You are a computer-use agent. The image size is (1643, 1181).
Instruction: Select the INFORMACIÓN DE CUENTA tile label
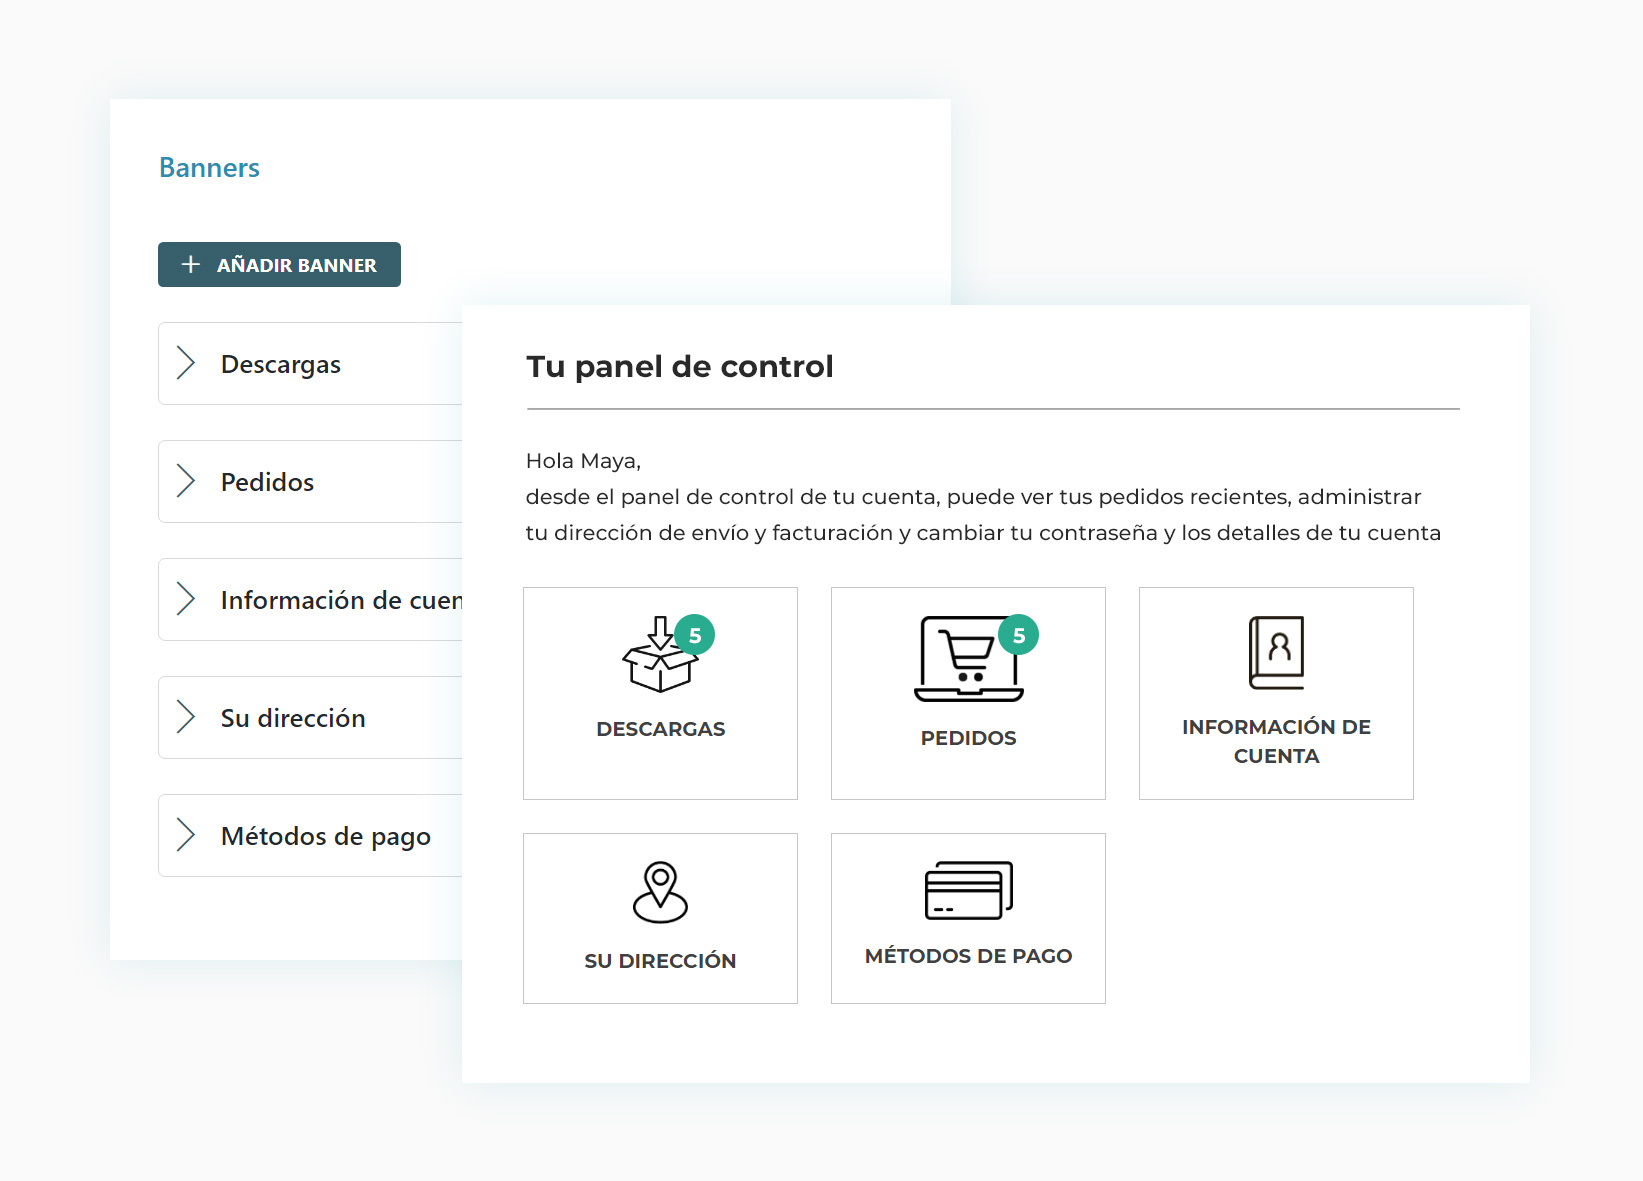tap(1276, 741)
